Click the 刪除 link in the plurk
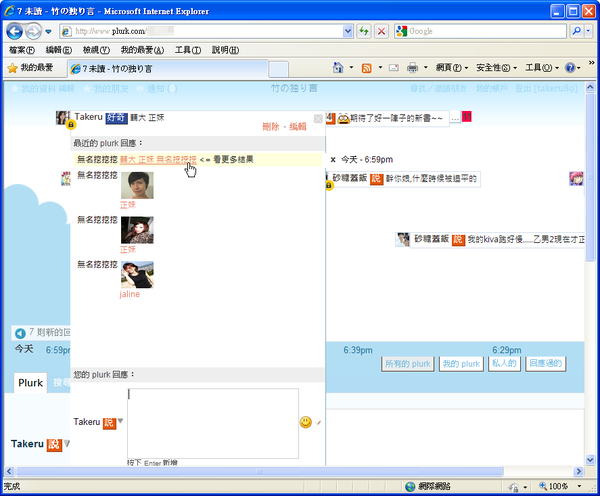600x496 pixels. coord(271,127)
